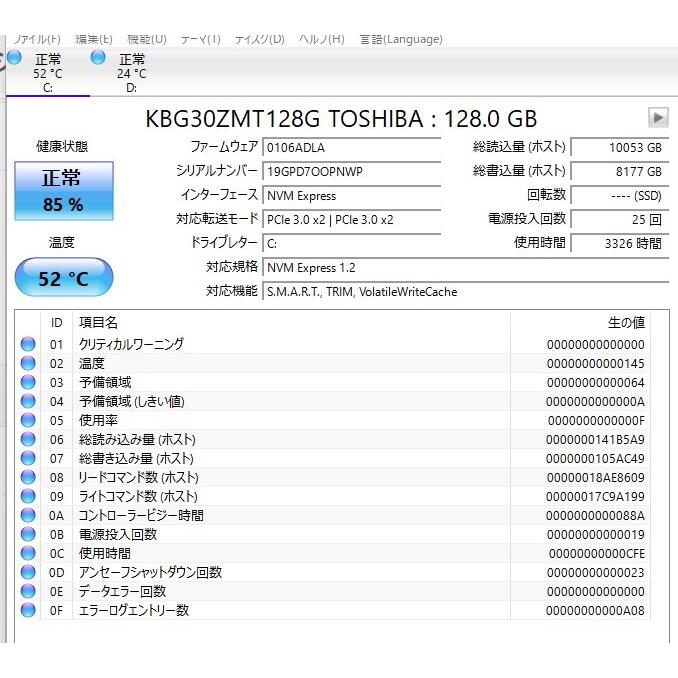Click the 52 °C temperature button
Image resolution: width=678 pixels, height=678 pixels.
coord(64,278)
